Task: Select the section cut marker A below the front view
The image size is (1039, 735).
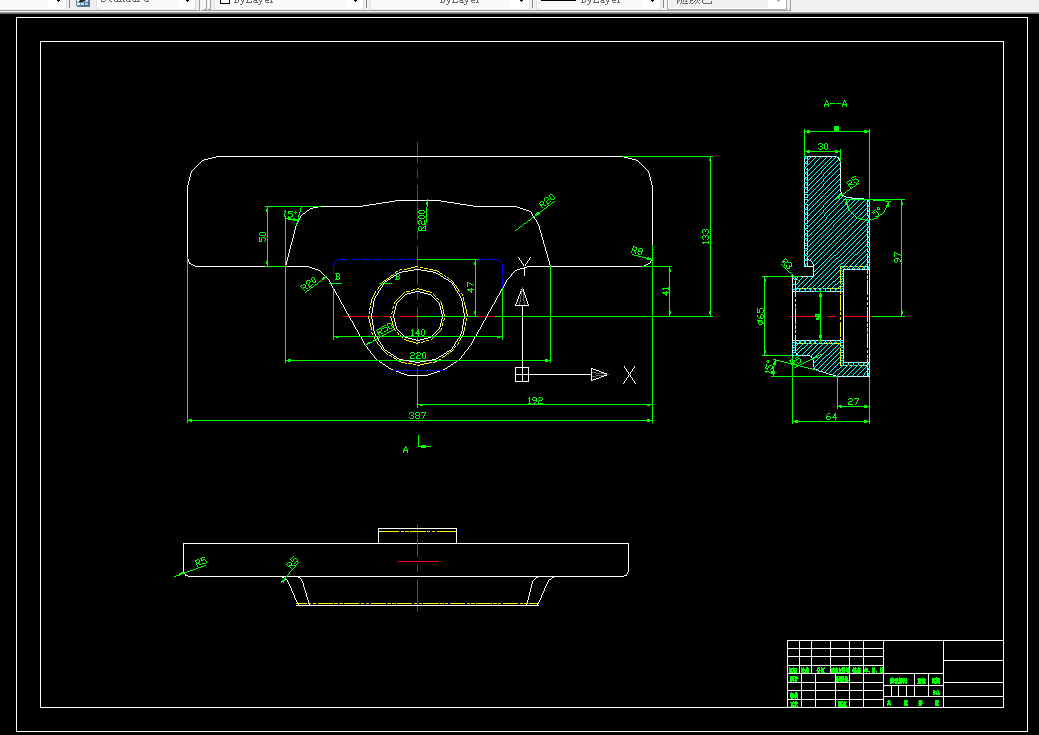Action: (406, 450)
